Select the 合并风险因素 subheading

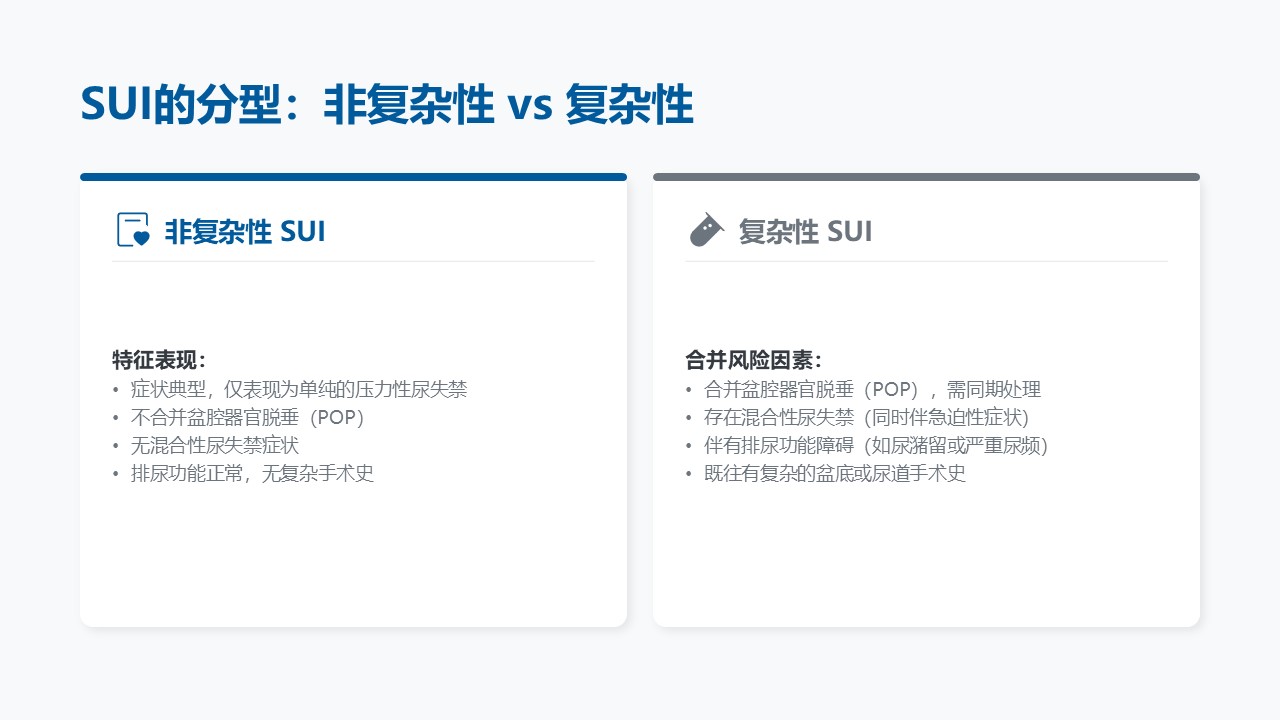point(753,360)
